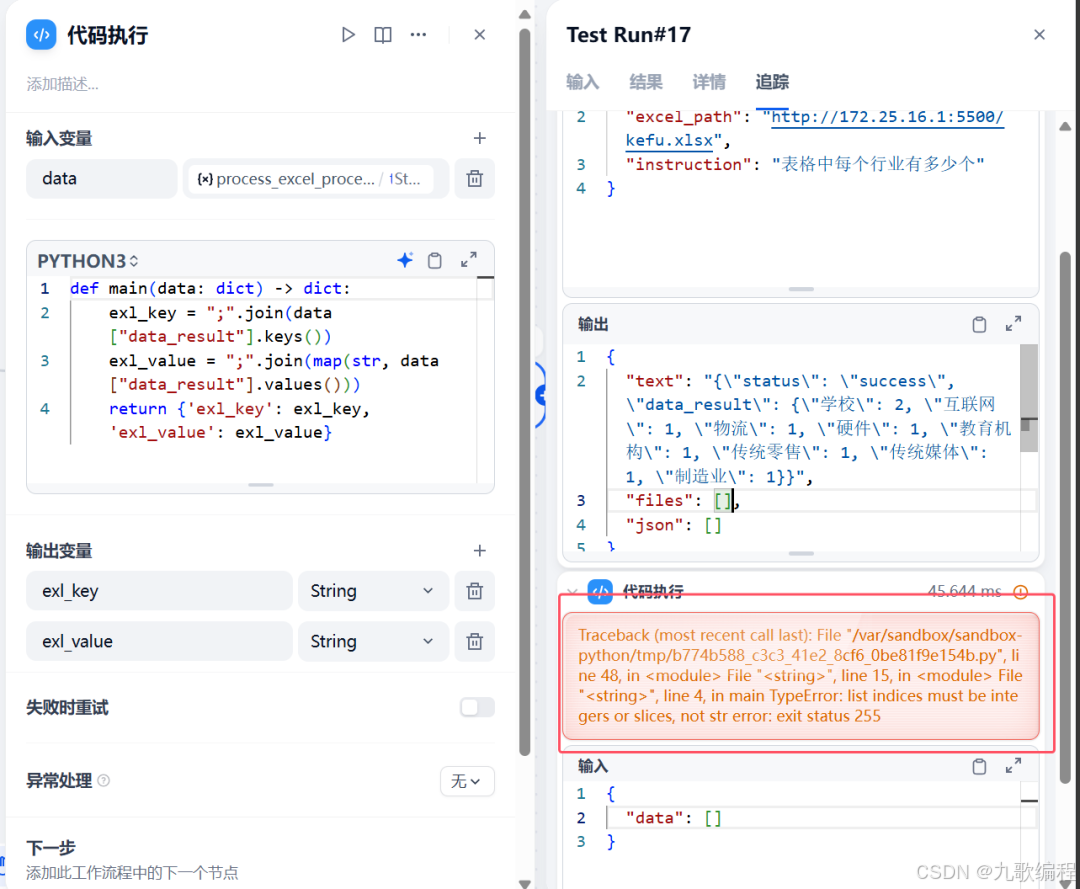Click the 添加描述 description field
The height and width of the screenshot is (889, 1080).
[63, 84]
